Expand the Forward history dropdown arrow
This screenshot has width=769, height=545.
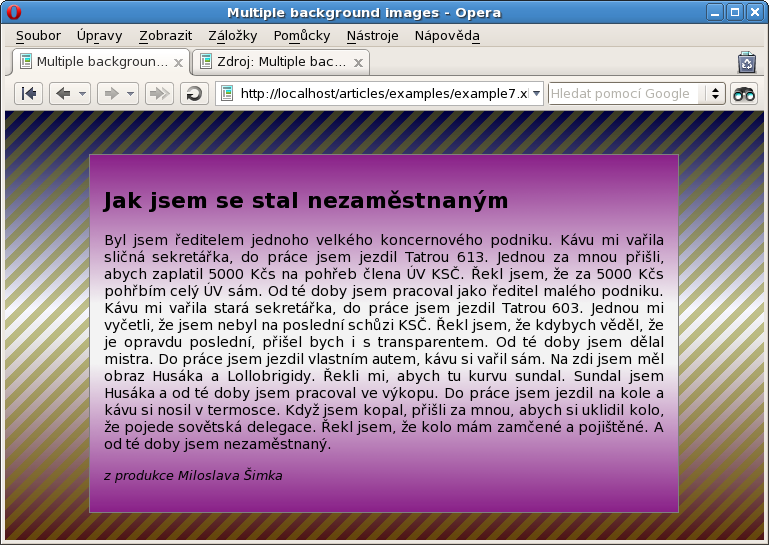point(130,93)
